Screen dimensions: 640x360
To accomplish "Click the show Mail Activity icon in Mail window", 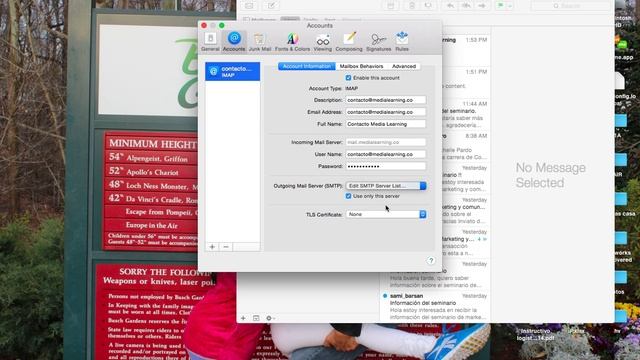I will tap(256, 318).
